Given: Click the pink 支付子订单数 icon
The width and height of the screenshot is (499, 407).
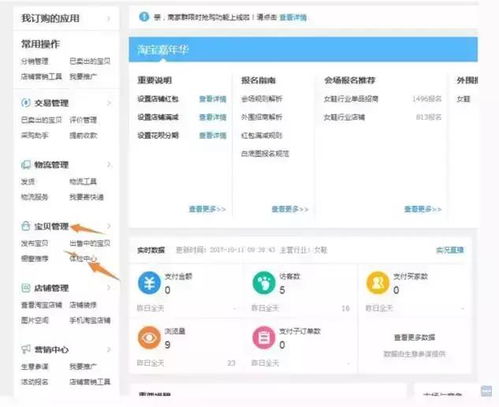Looking at the screenshot, I should [264, 338].
